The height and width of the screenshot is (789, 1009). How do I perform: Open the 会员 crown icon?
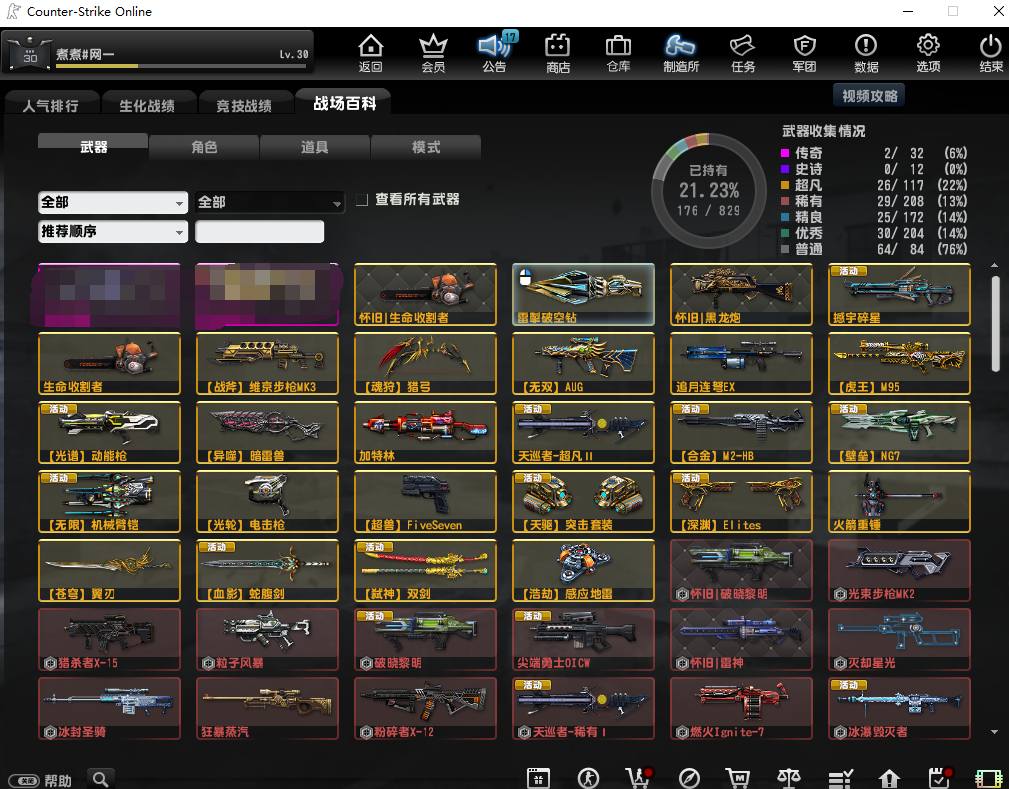(x=433, y=53)
